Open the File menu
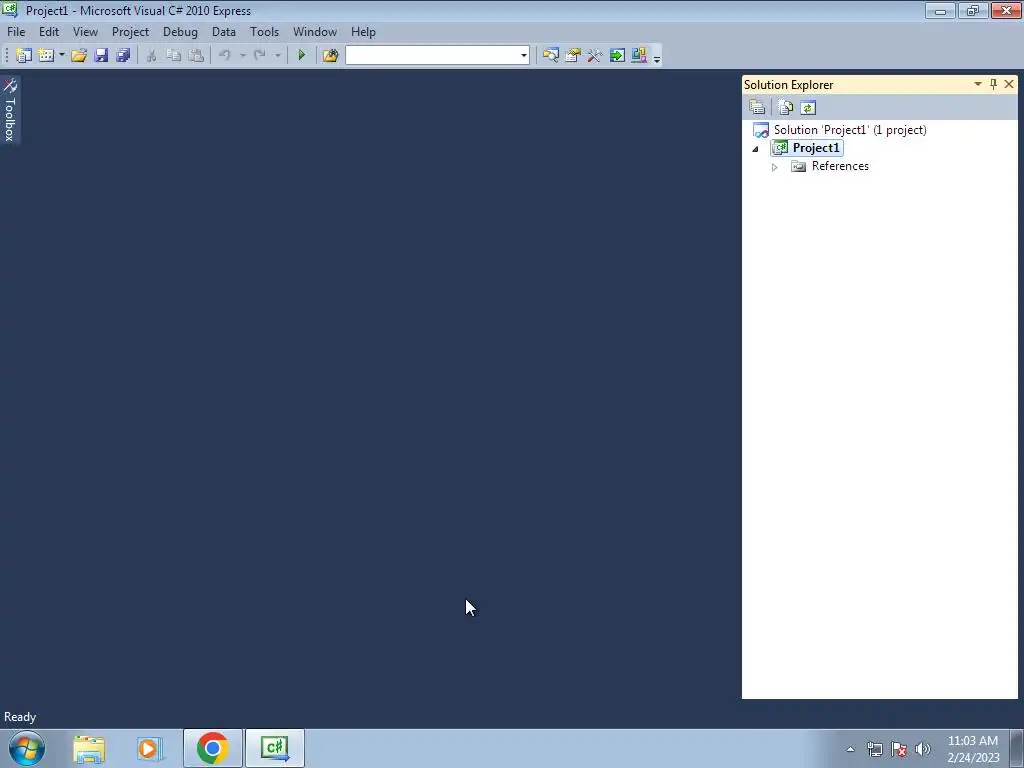 (16, 31)
